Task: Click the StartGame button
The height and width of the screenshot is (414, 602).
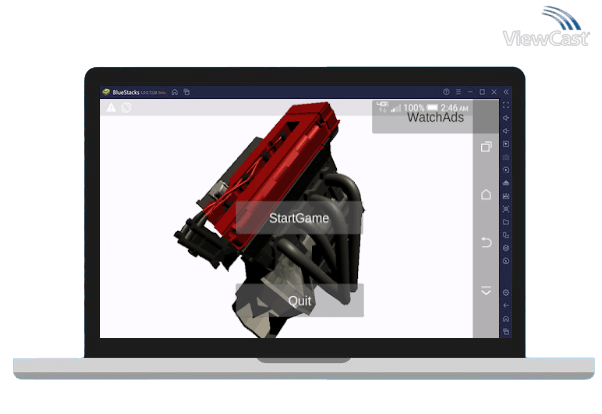Action: point(299,218)
